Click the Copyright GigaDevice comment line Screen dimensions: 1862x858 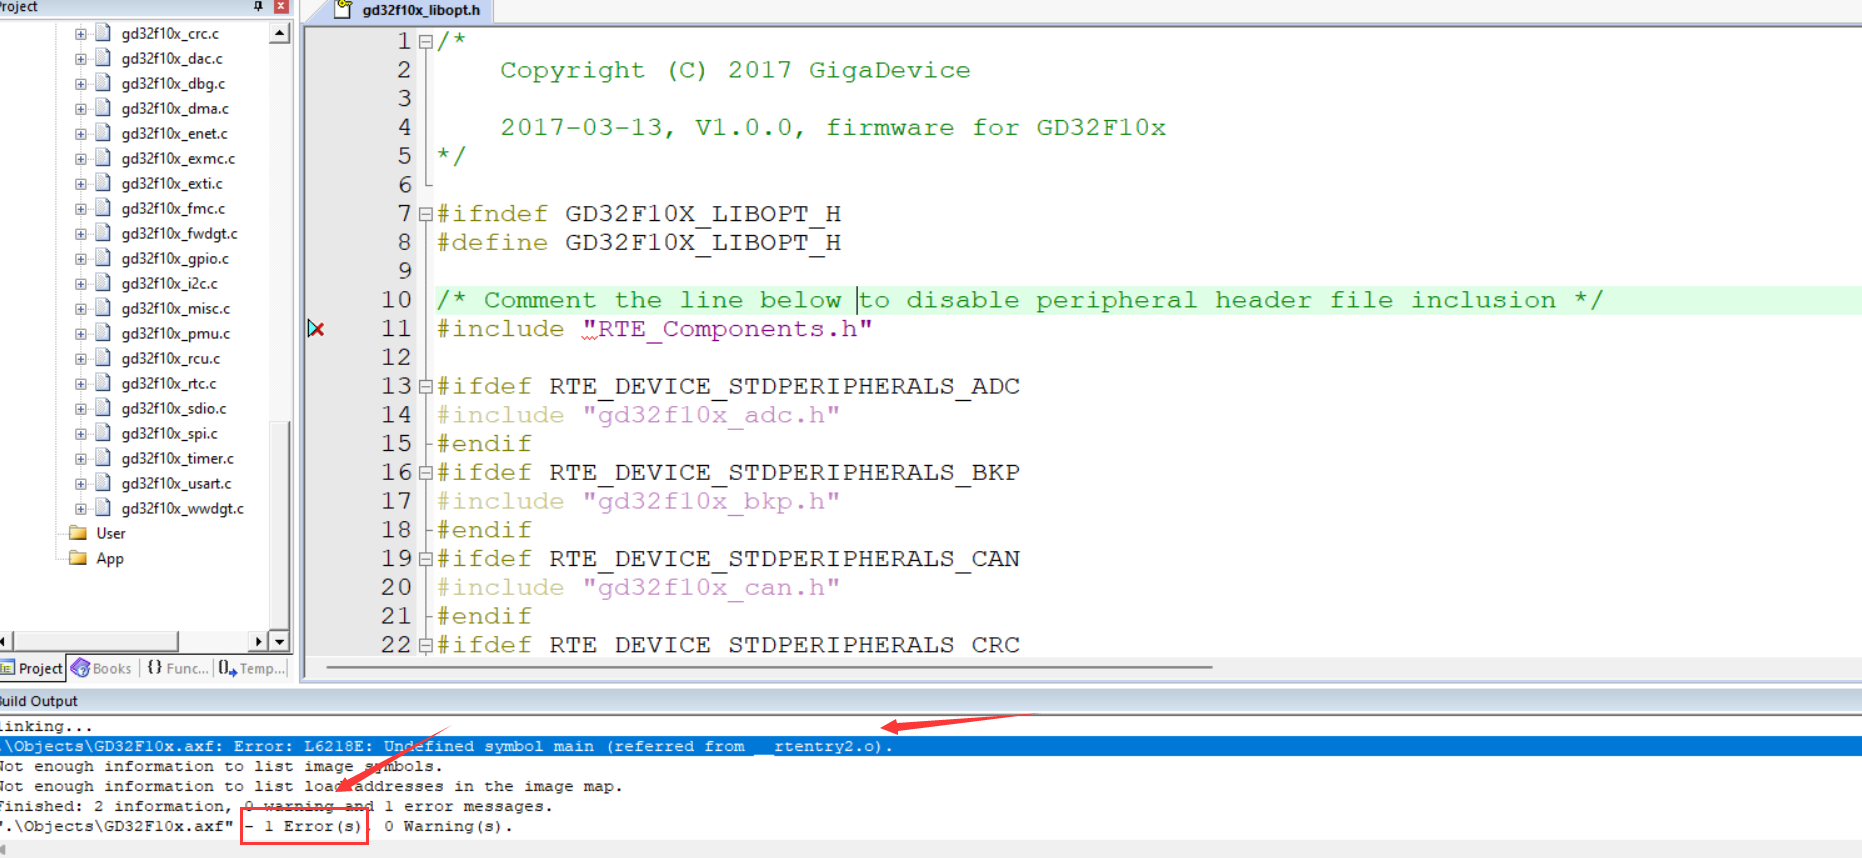click(735, 71)
